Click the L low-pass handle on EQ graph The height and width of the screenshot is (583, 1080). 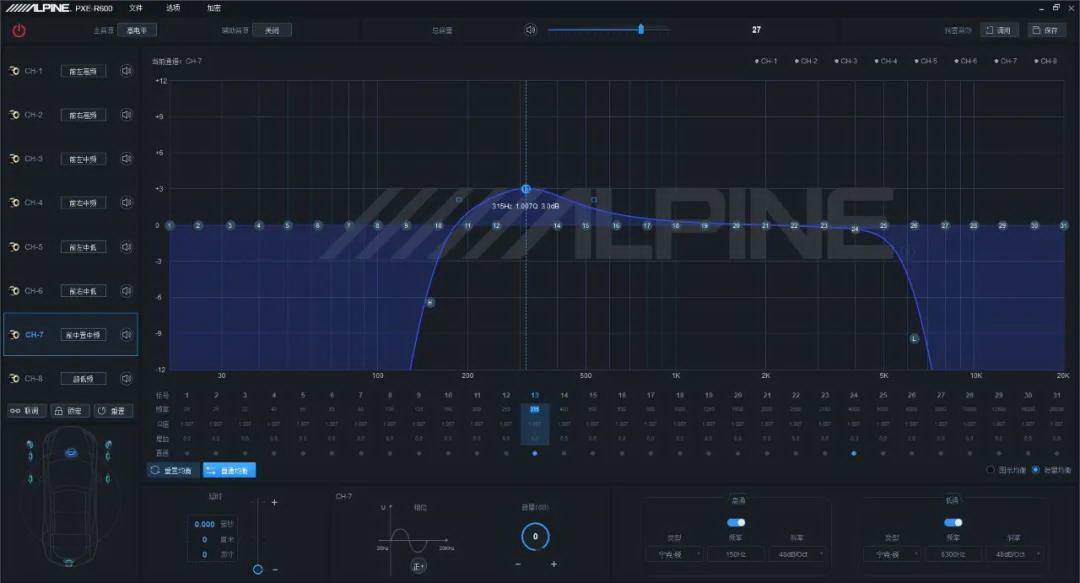[914, 338]
